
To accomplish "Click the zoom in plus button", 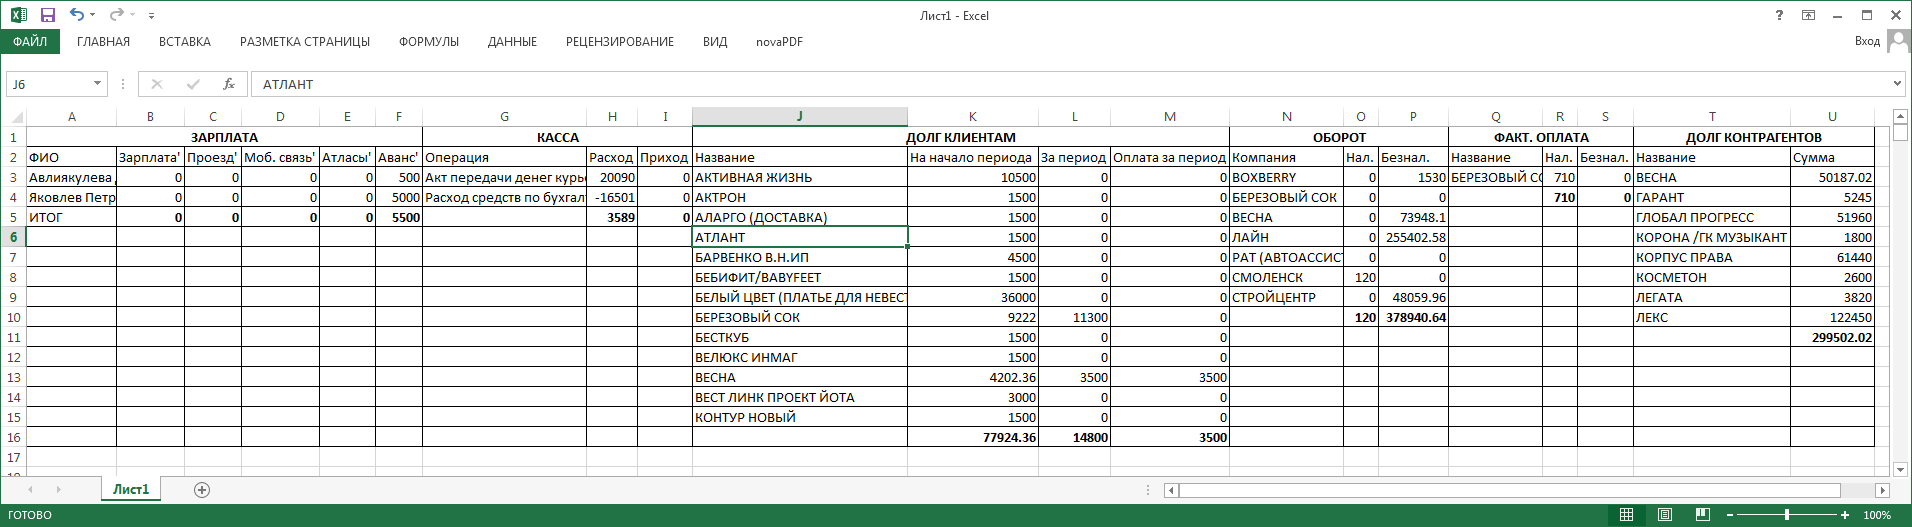I will click(1845, 515).
